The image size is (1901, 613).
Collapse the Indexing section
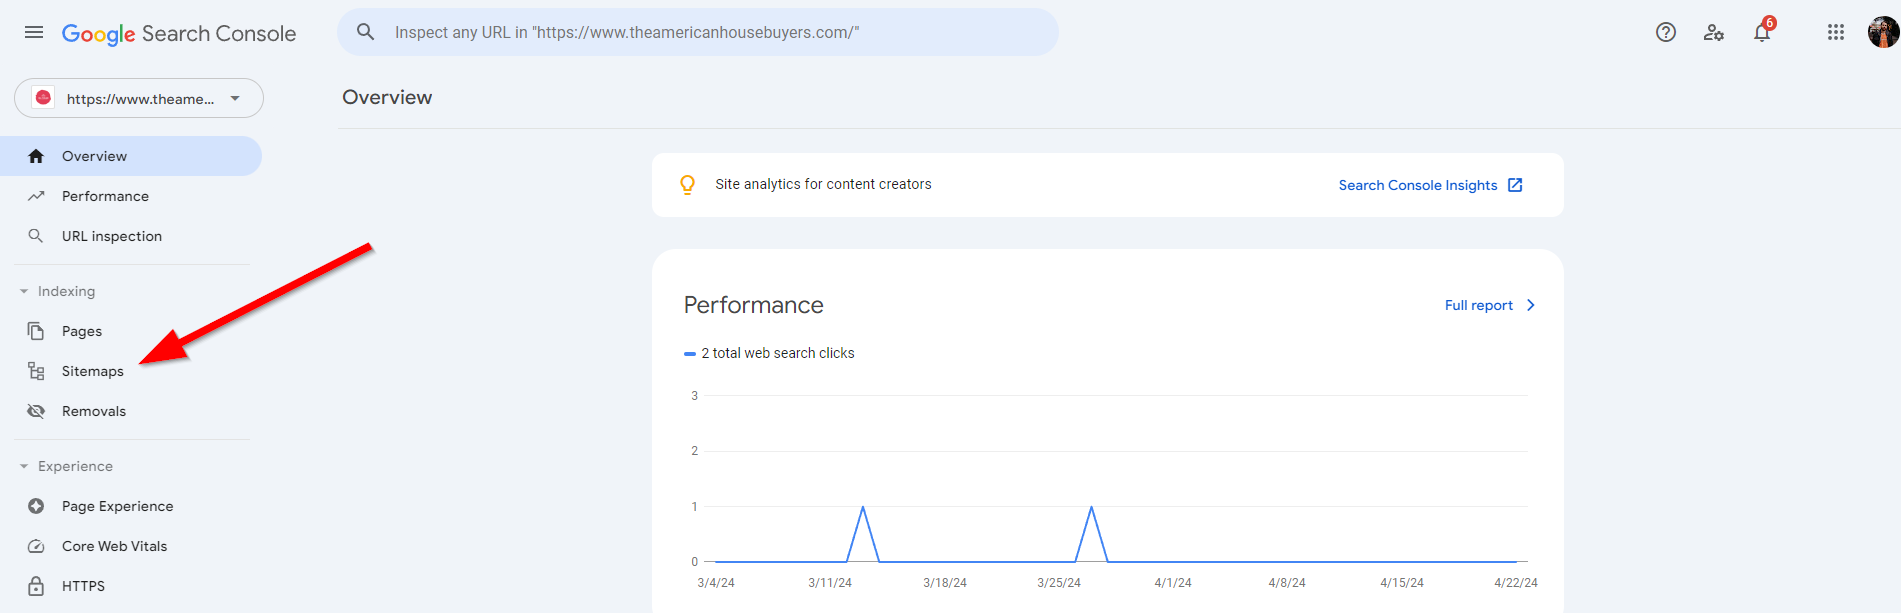tap(57, 291)
